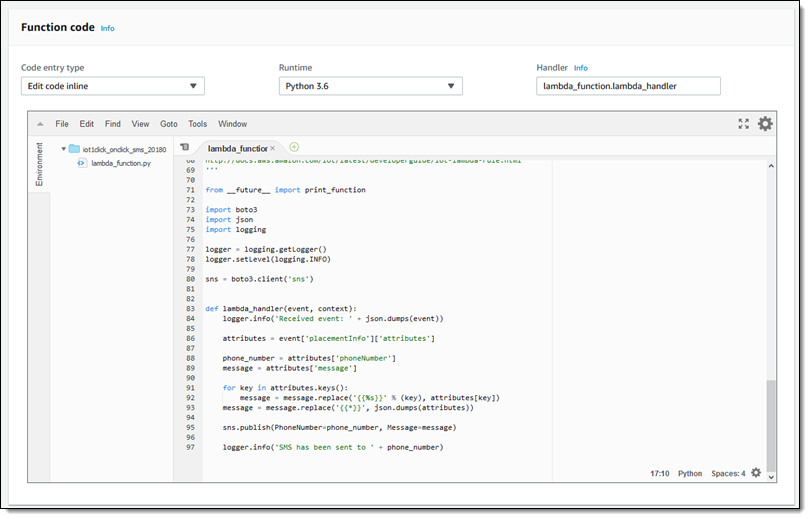The height and width of the screenshot is (519, 810).
Task: Click the Info link beside Handler
Action: point(581,68)
